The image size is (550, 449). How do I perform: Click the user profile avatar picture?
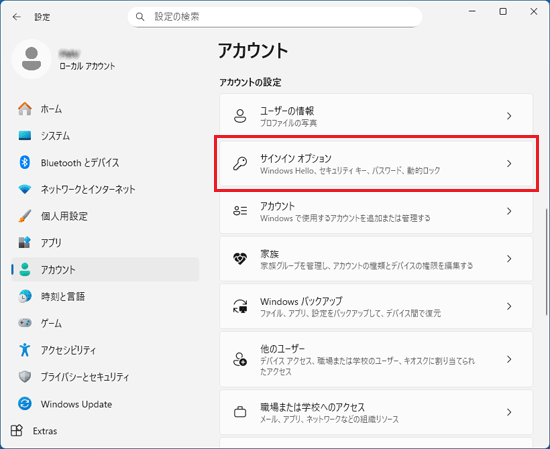32,59
